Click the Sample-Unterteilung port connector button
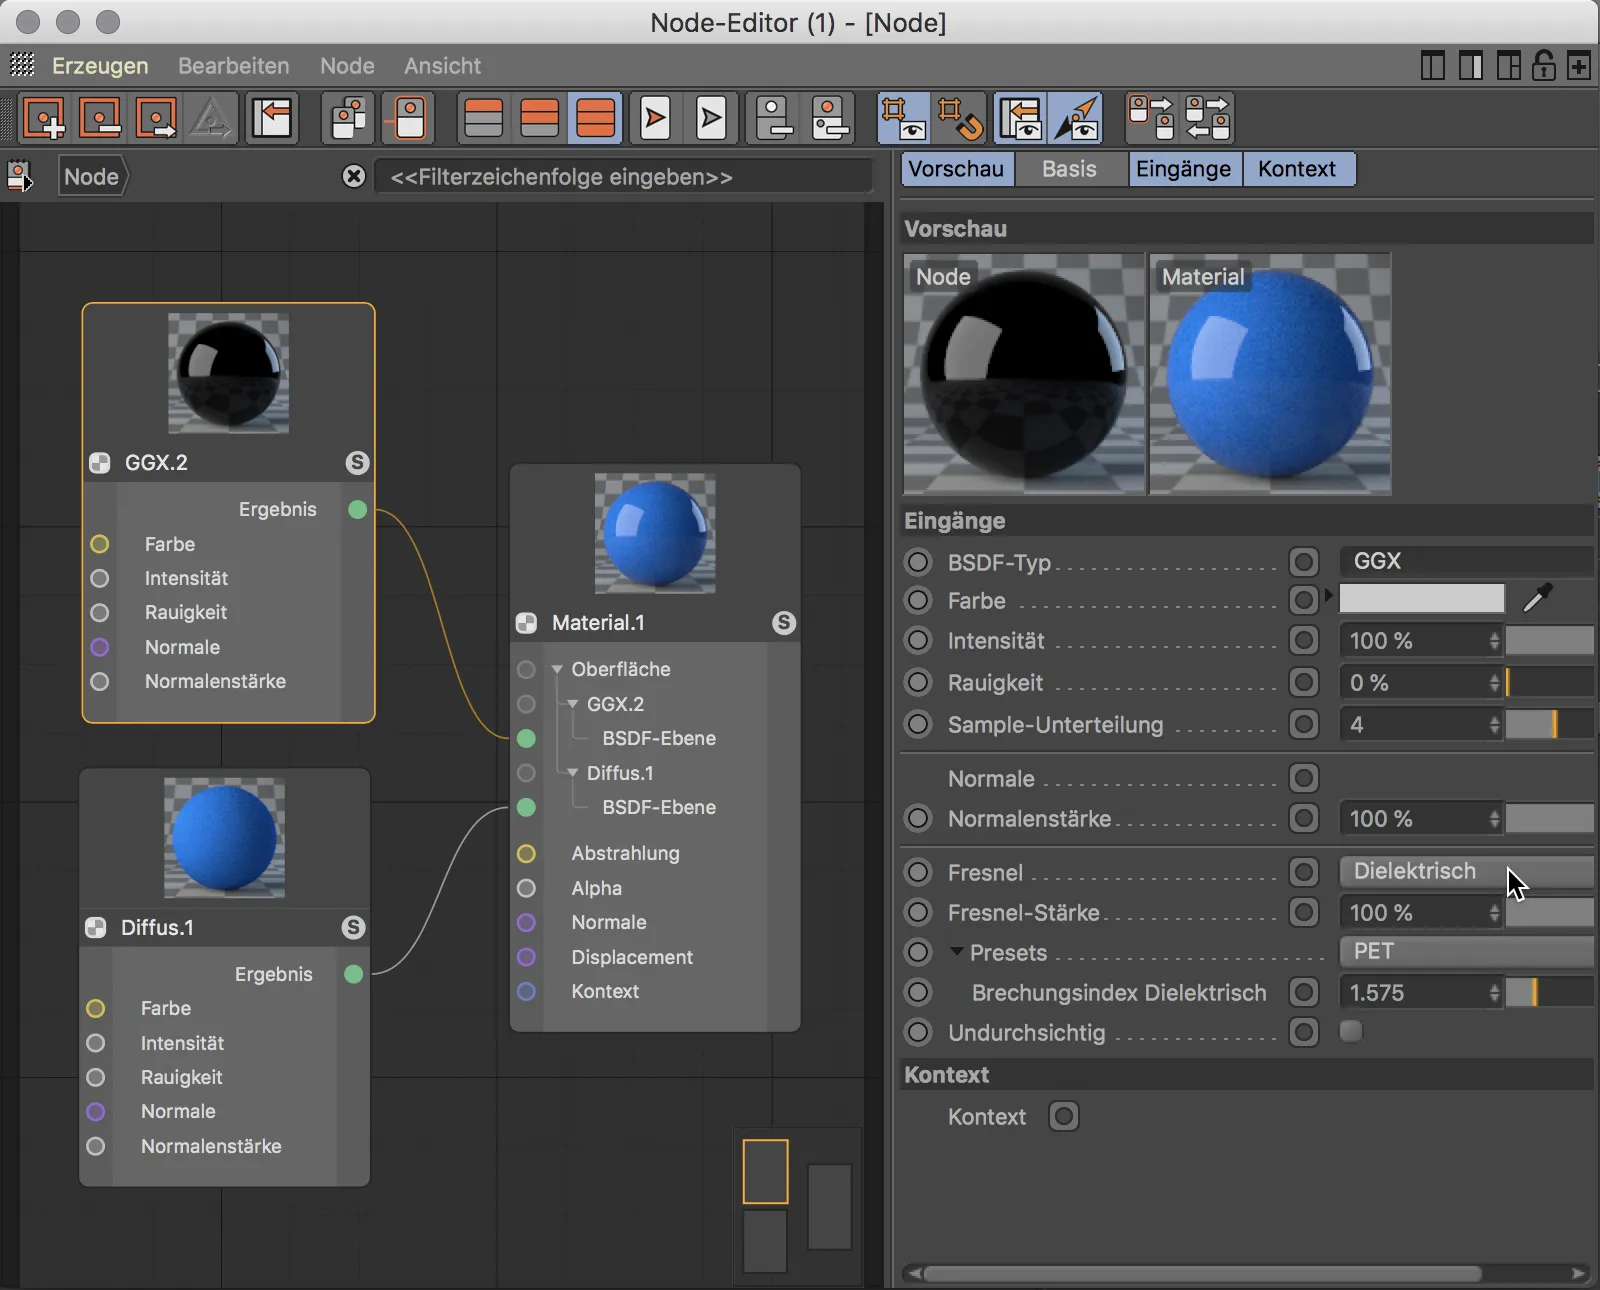1600x1290 pixels. pyautogui.click(x=1304, y=724)
